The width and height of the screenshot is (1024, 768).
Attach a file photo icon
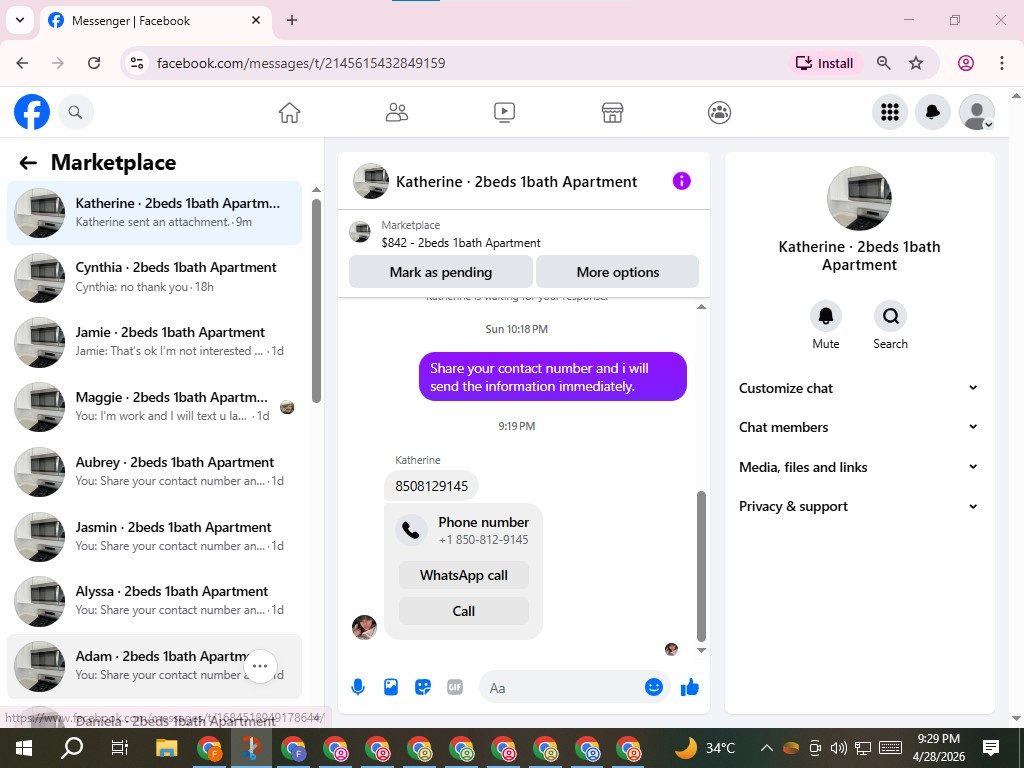click(391, 687)
